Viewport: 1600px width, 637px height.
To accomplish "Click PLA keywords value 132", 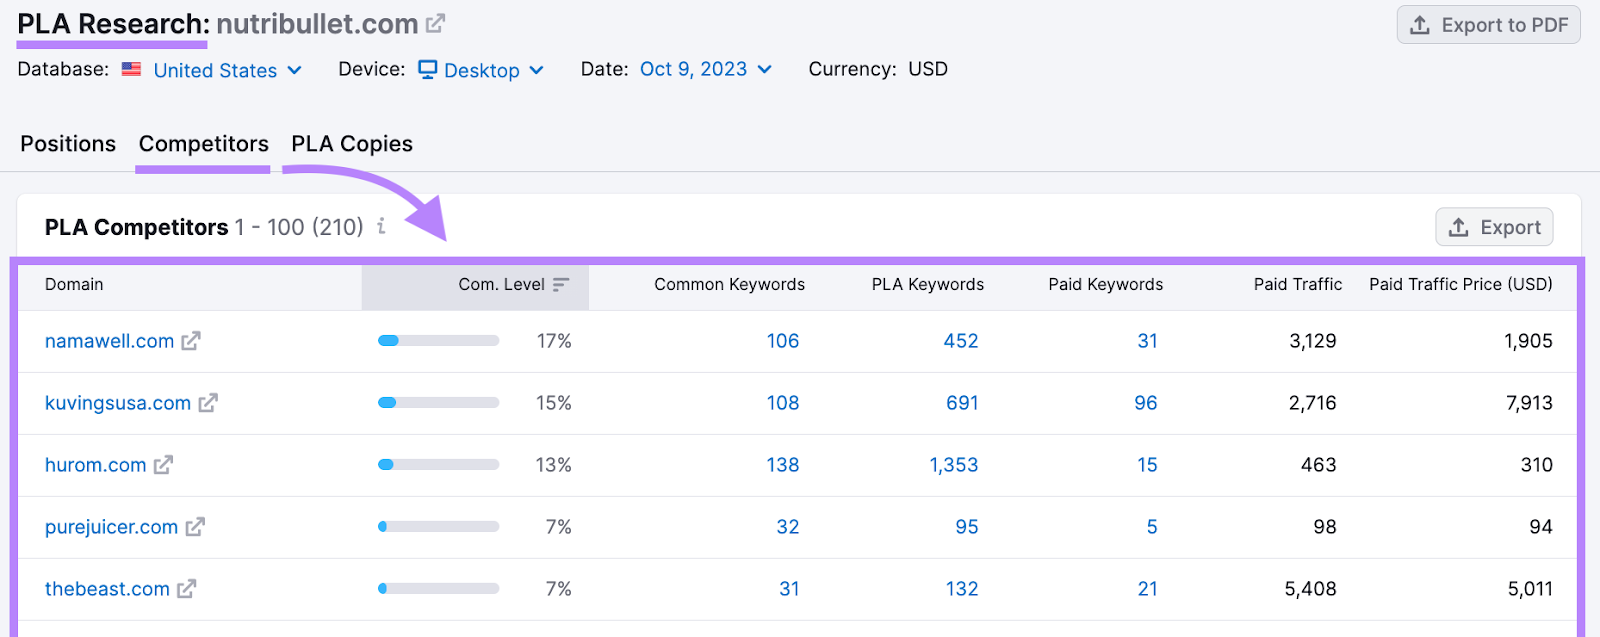I will coord(962,589).
